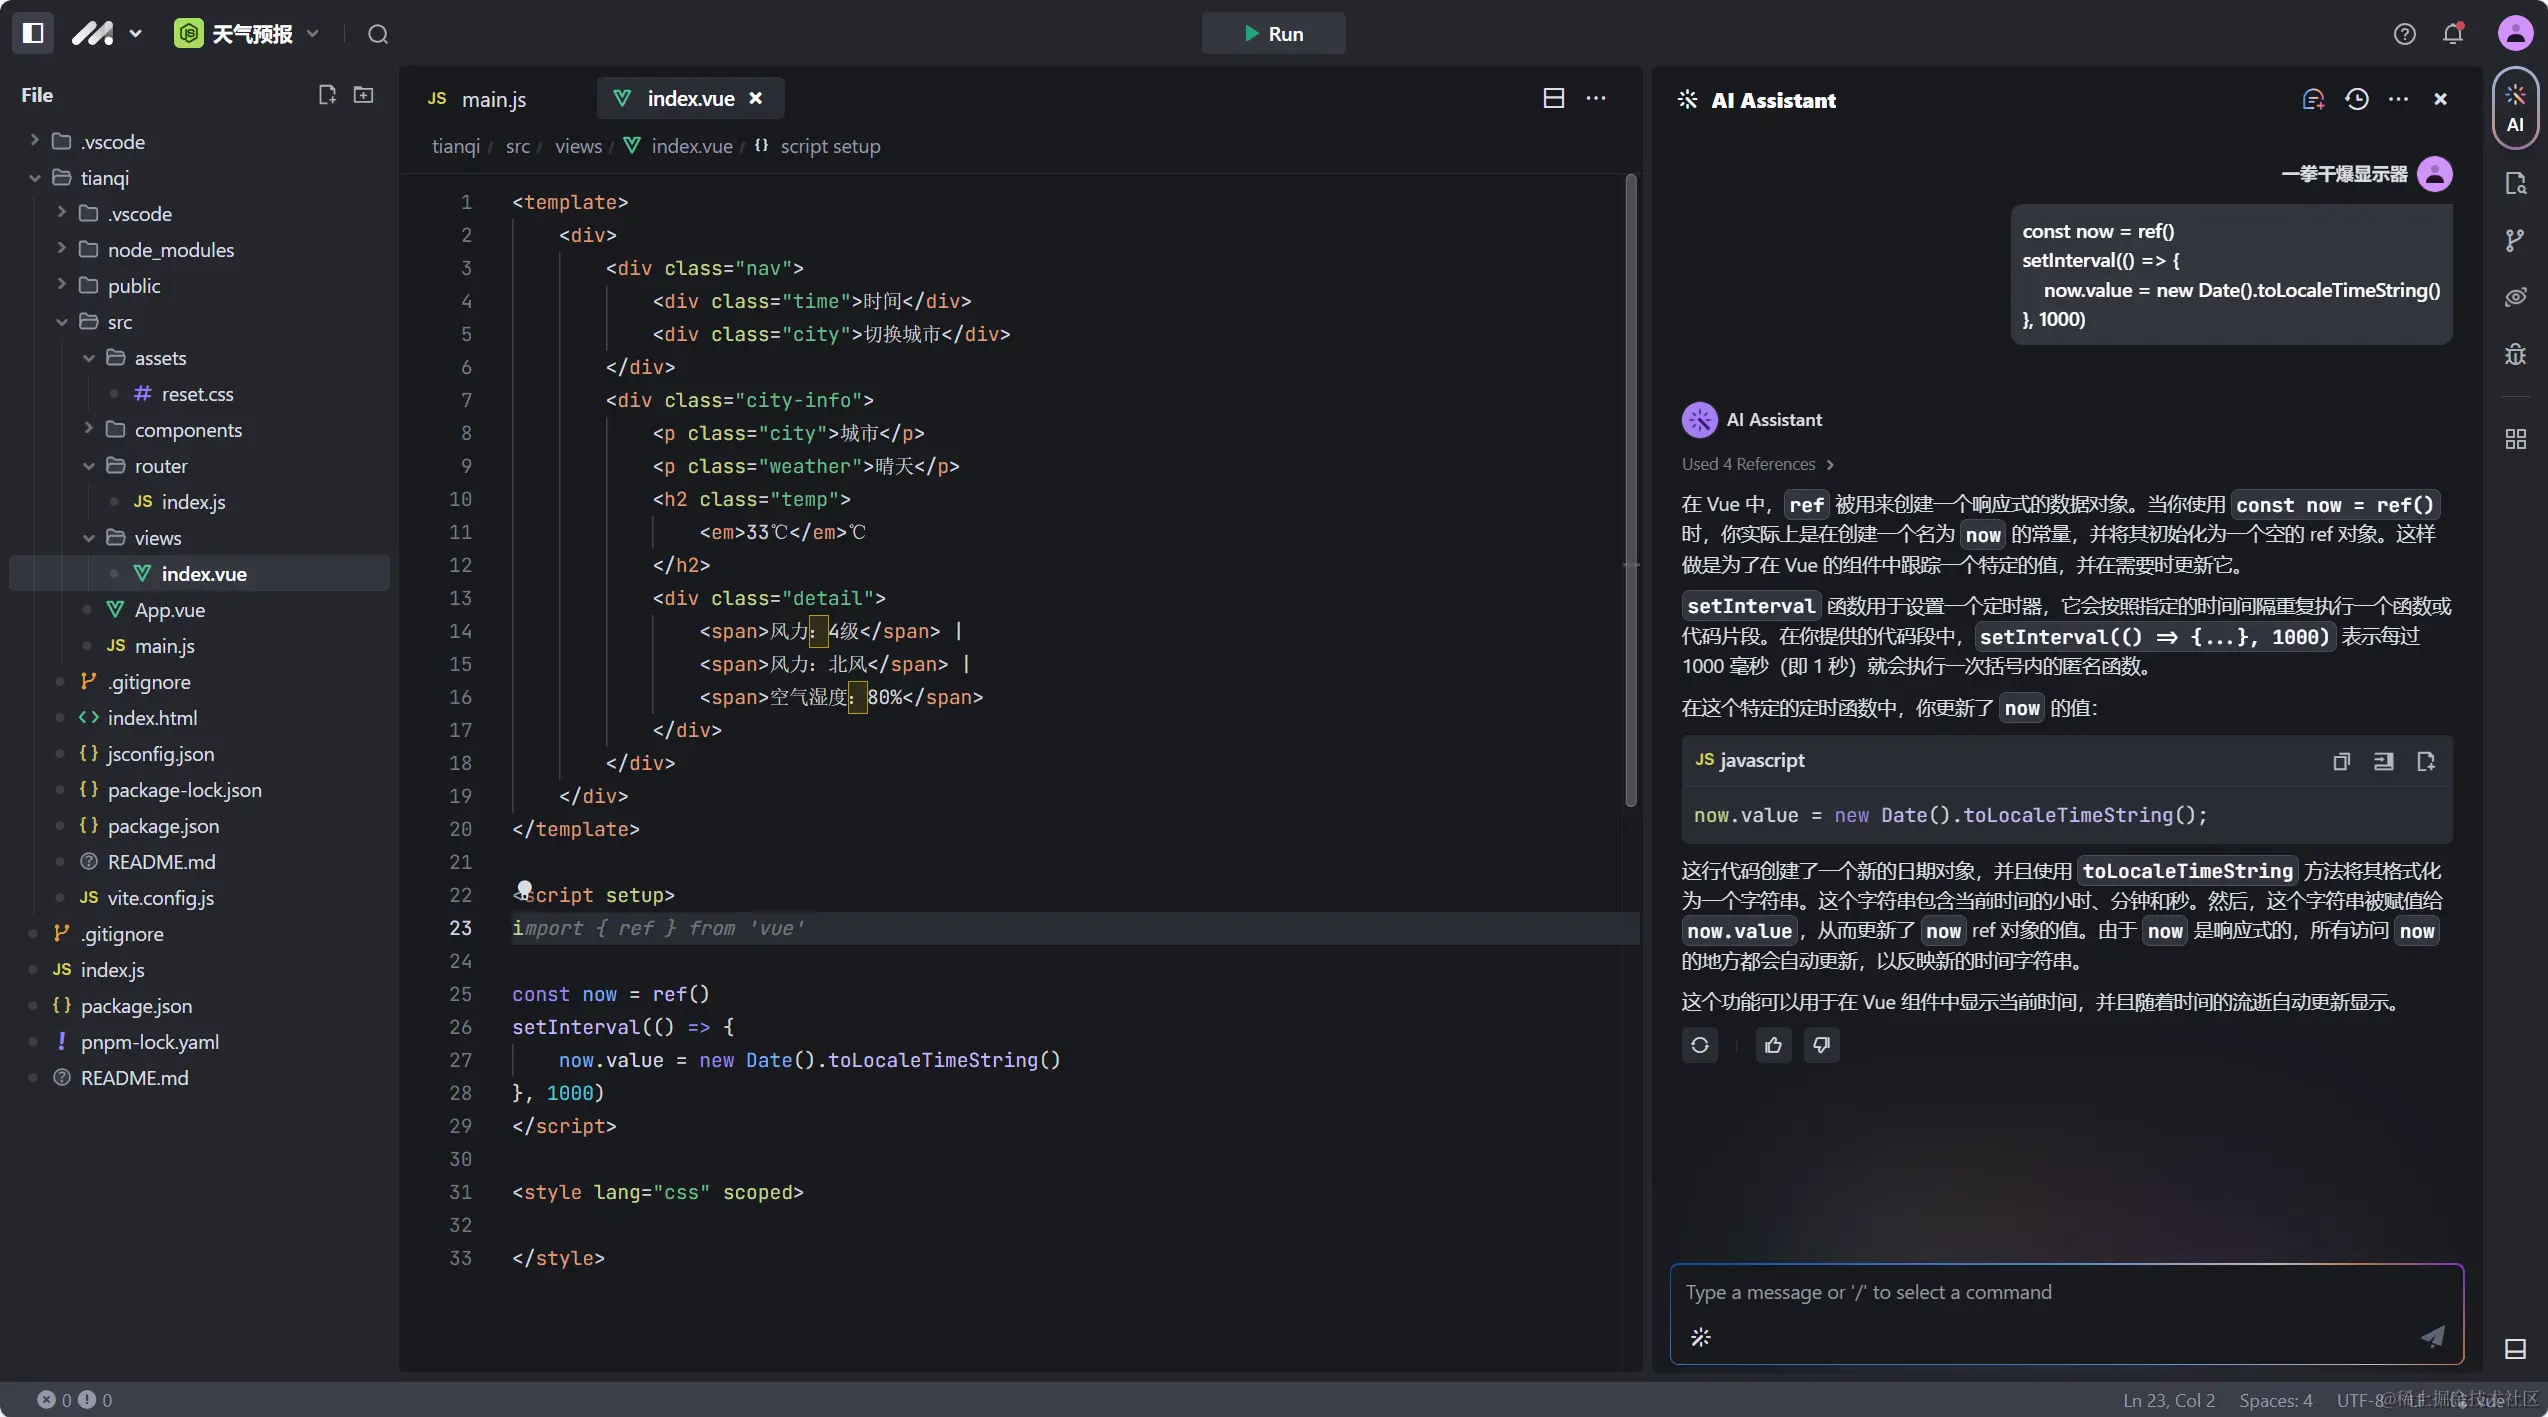Expand Used 4 References link
Viewport: 2548px width, 1417px height.
[x=1757, y=464]
